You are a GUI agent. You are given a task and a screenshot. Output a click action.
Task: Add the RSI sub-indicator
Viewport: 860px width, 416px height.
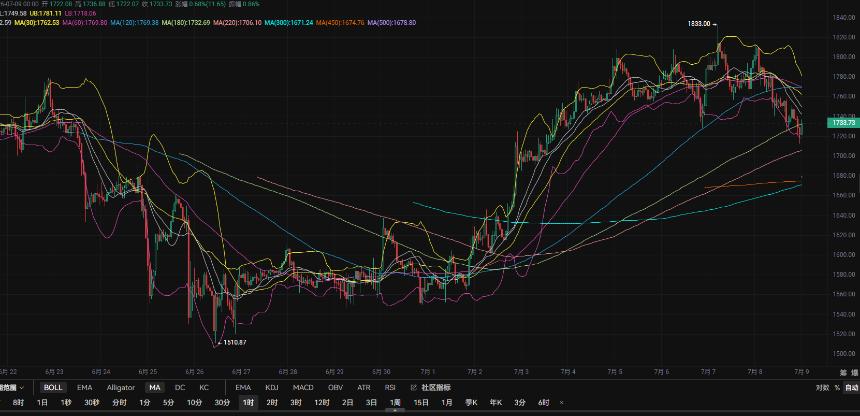[x=390, y=387]
